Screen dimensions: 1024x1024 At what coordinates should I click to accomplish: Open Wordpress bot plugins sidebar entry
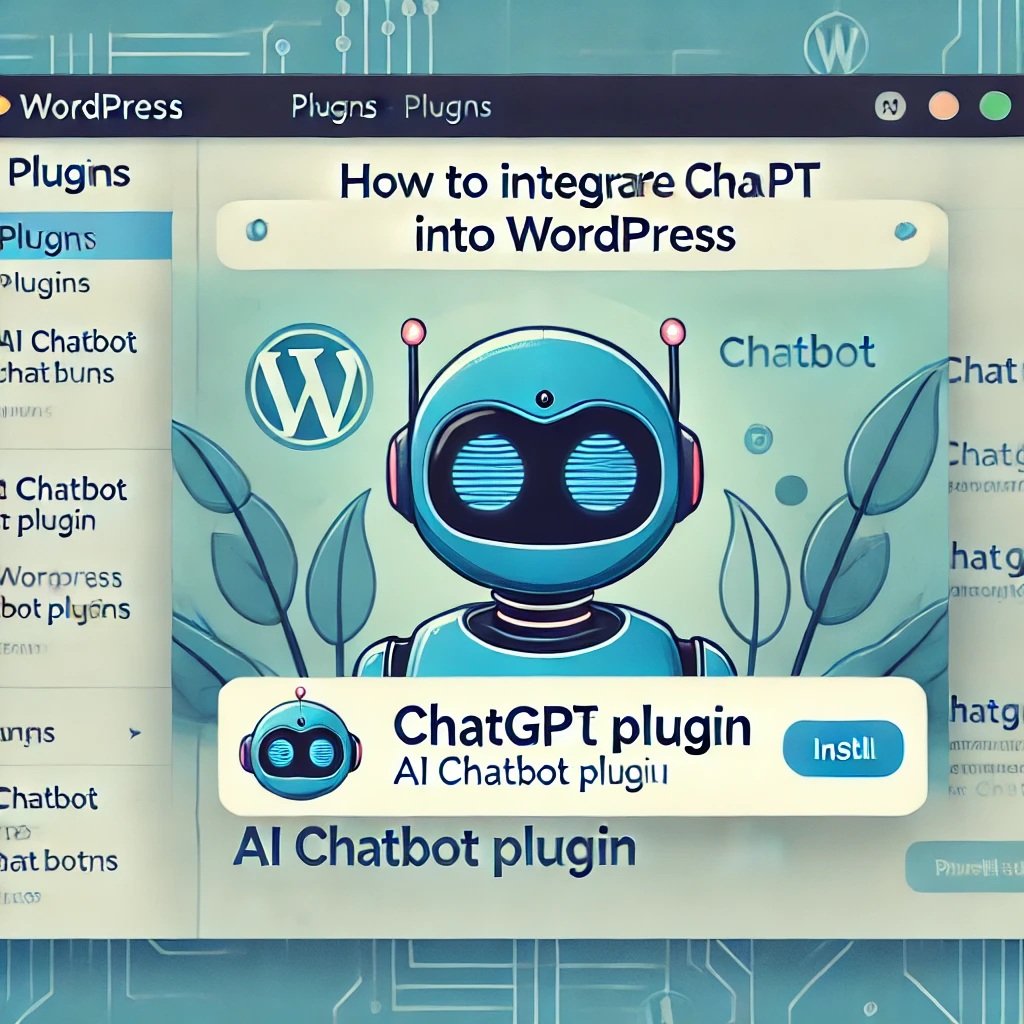coord(65,593)
